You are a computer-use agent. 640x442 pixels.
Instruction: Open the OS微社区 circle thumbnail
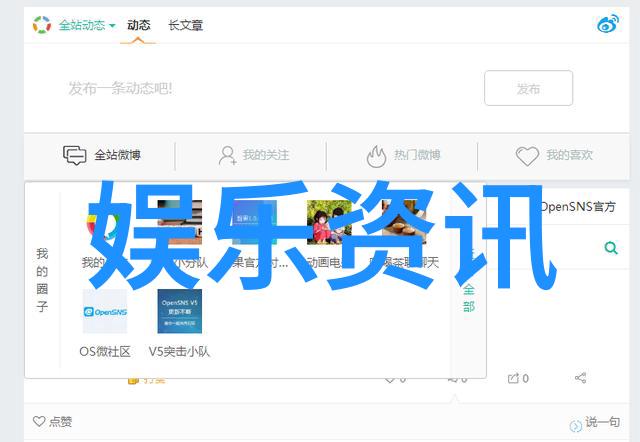(x=105, y=311)
